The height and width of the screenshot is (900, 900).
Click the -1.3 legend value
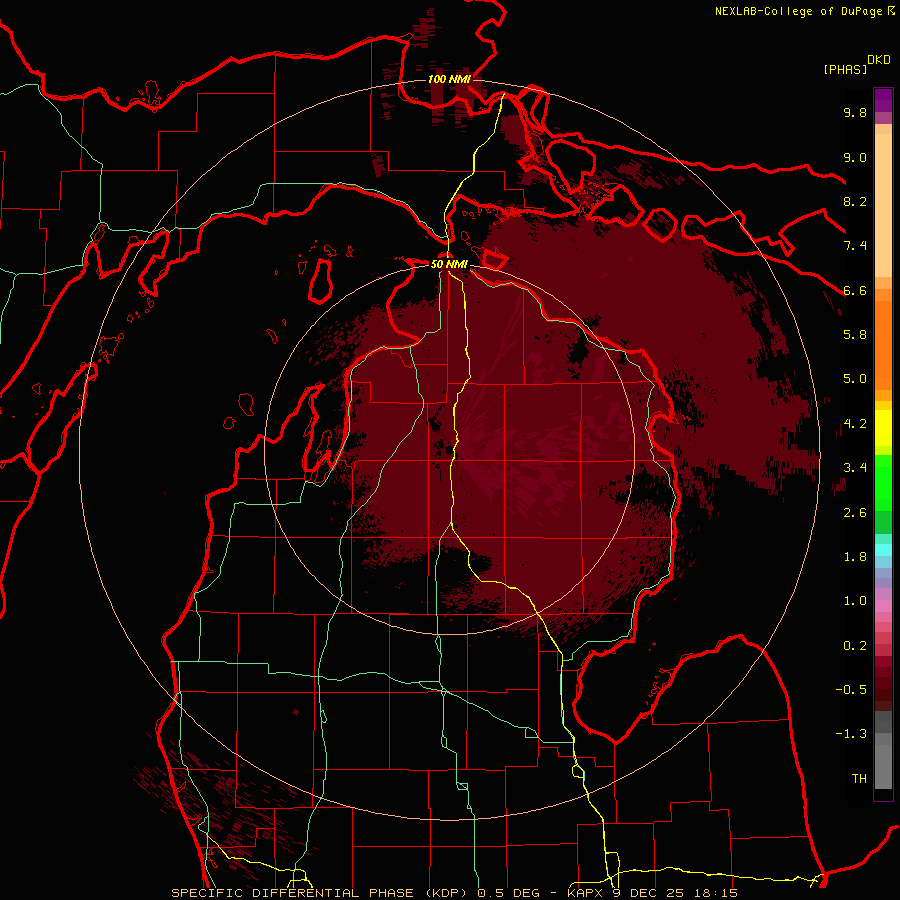[851, 734]
